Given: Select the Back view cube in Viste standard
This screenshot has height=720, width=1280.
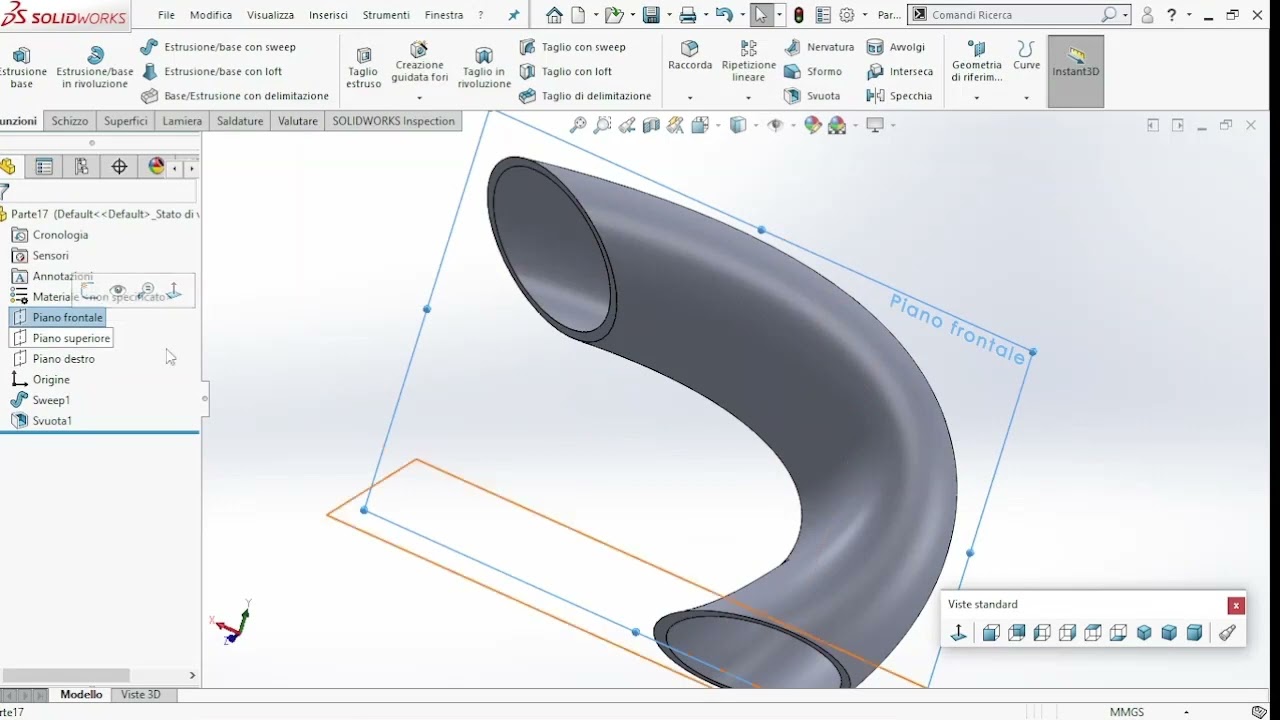Looking at the screenshot, I should pyautogui.click(x=1017, y=632).
